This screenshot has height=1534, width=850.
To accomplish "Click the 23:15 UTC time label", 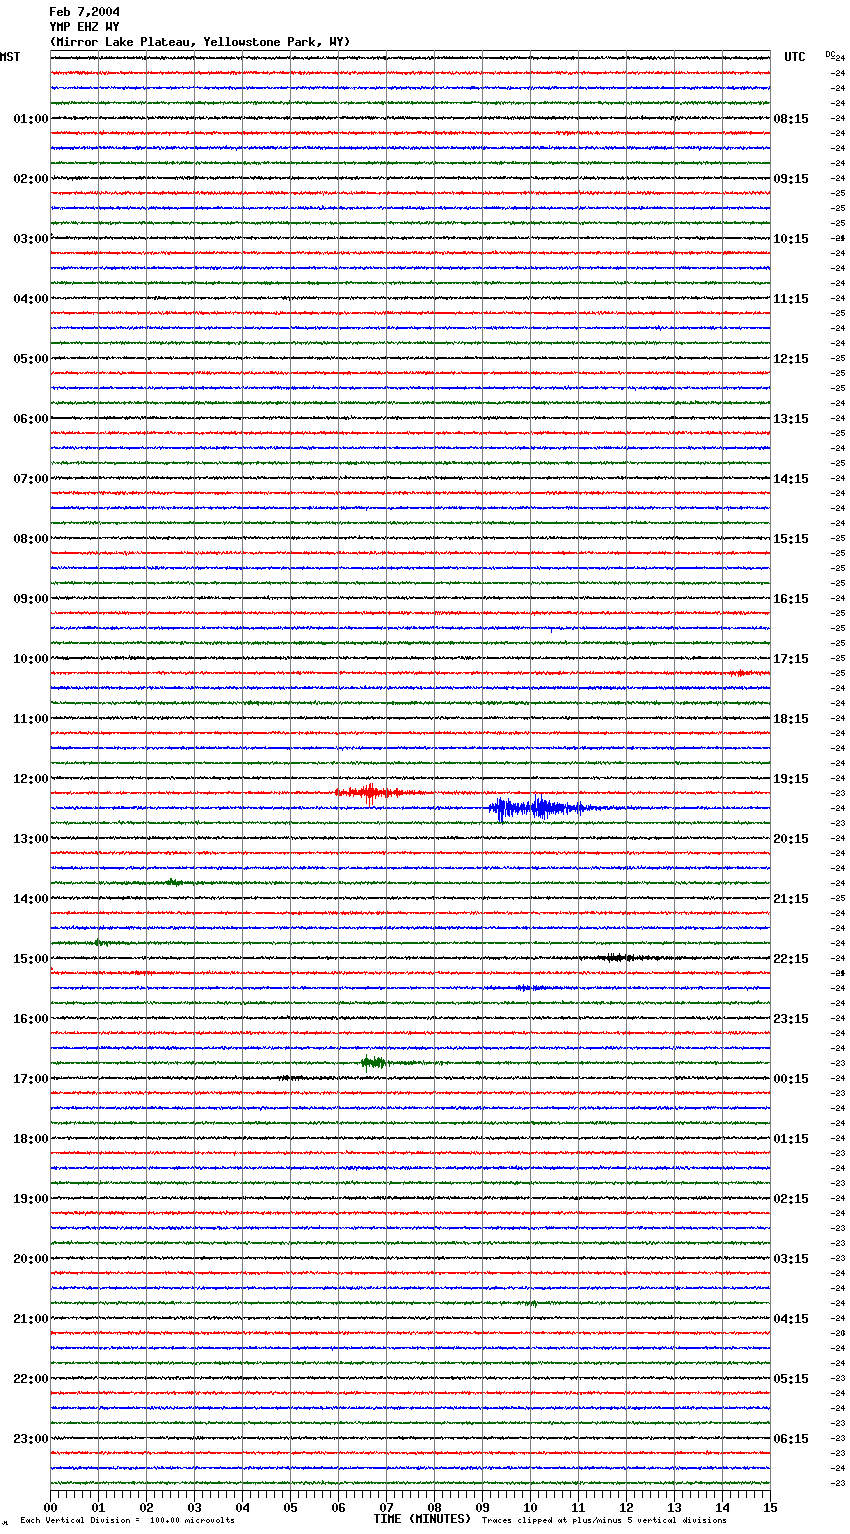I will (x=791, y=1019).
